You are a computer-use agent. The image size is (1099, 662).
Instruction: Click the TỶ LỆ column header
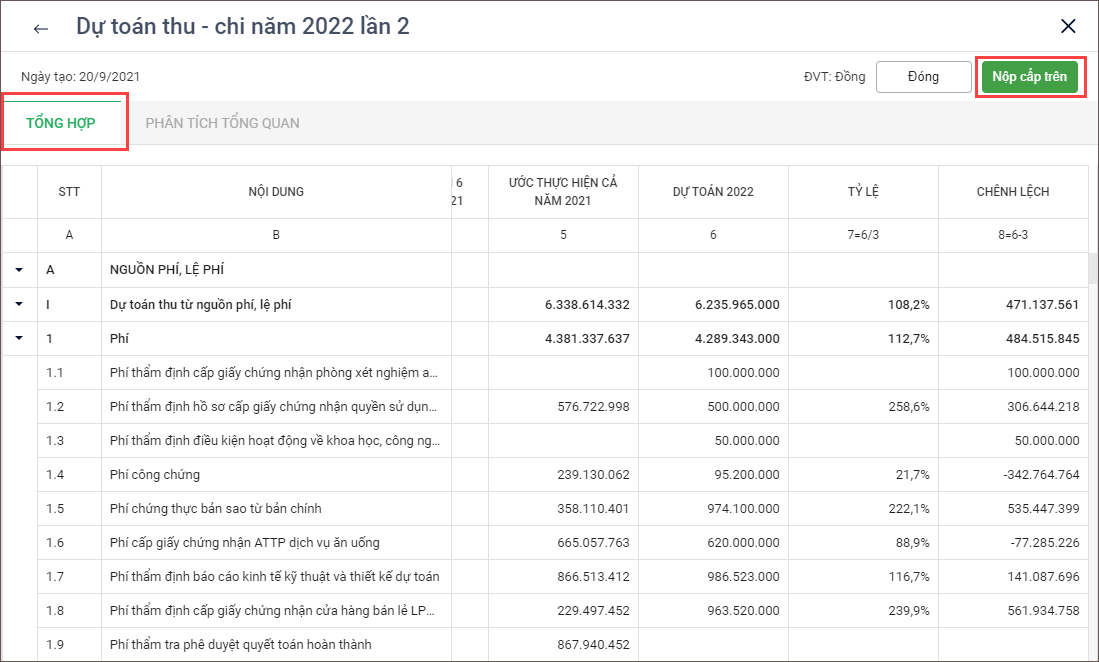point(862,192)
